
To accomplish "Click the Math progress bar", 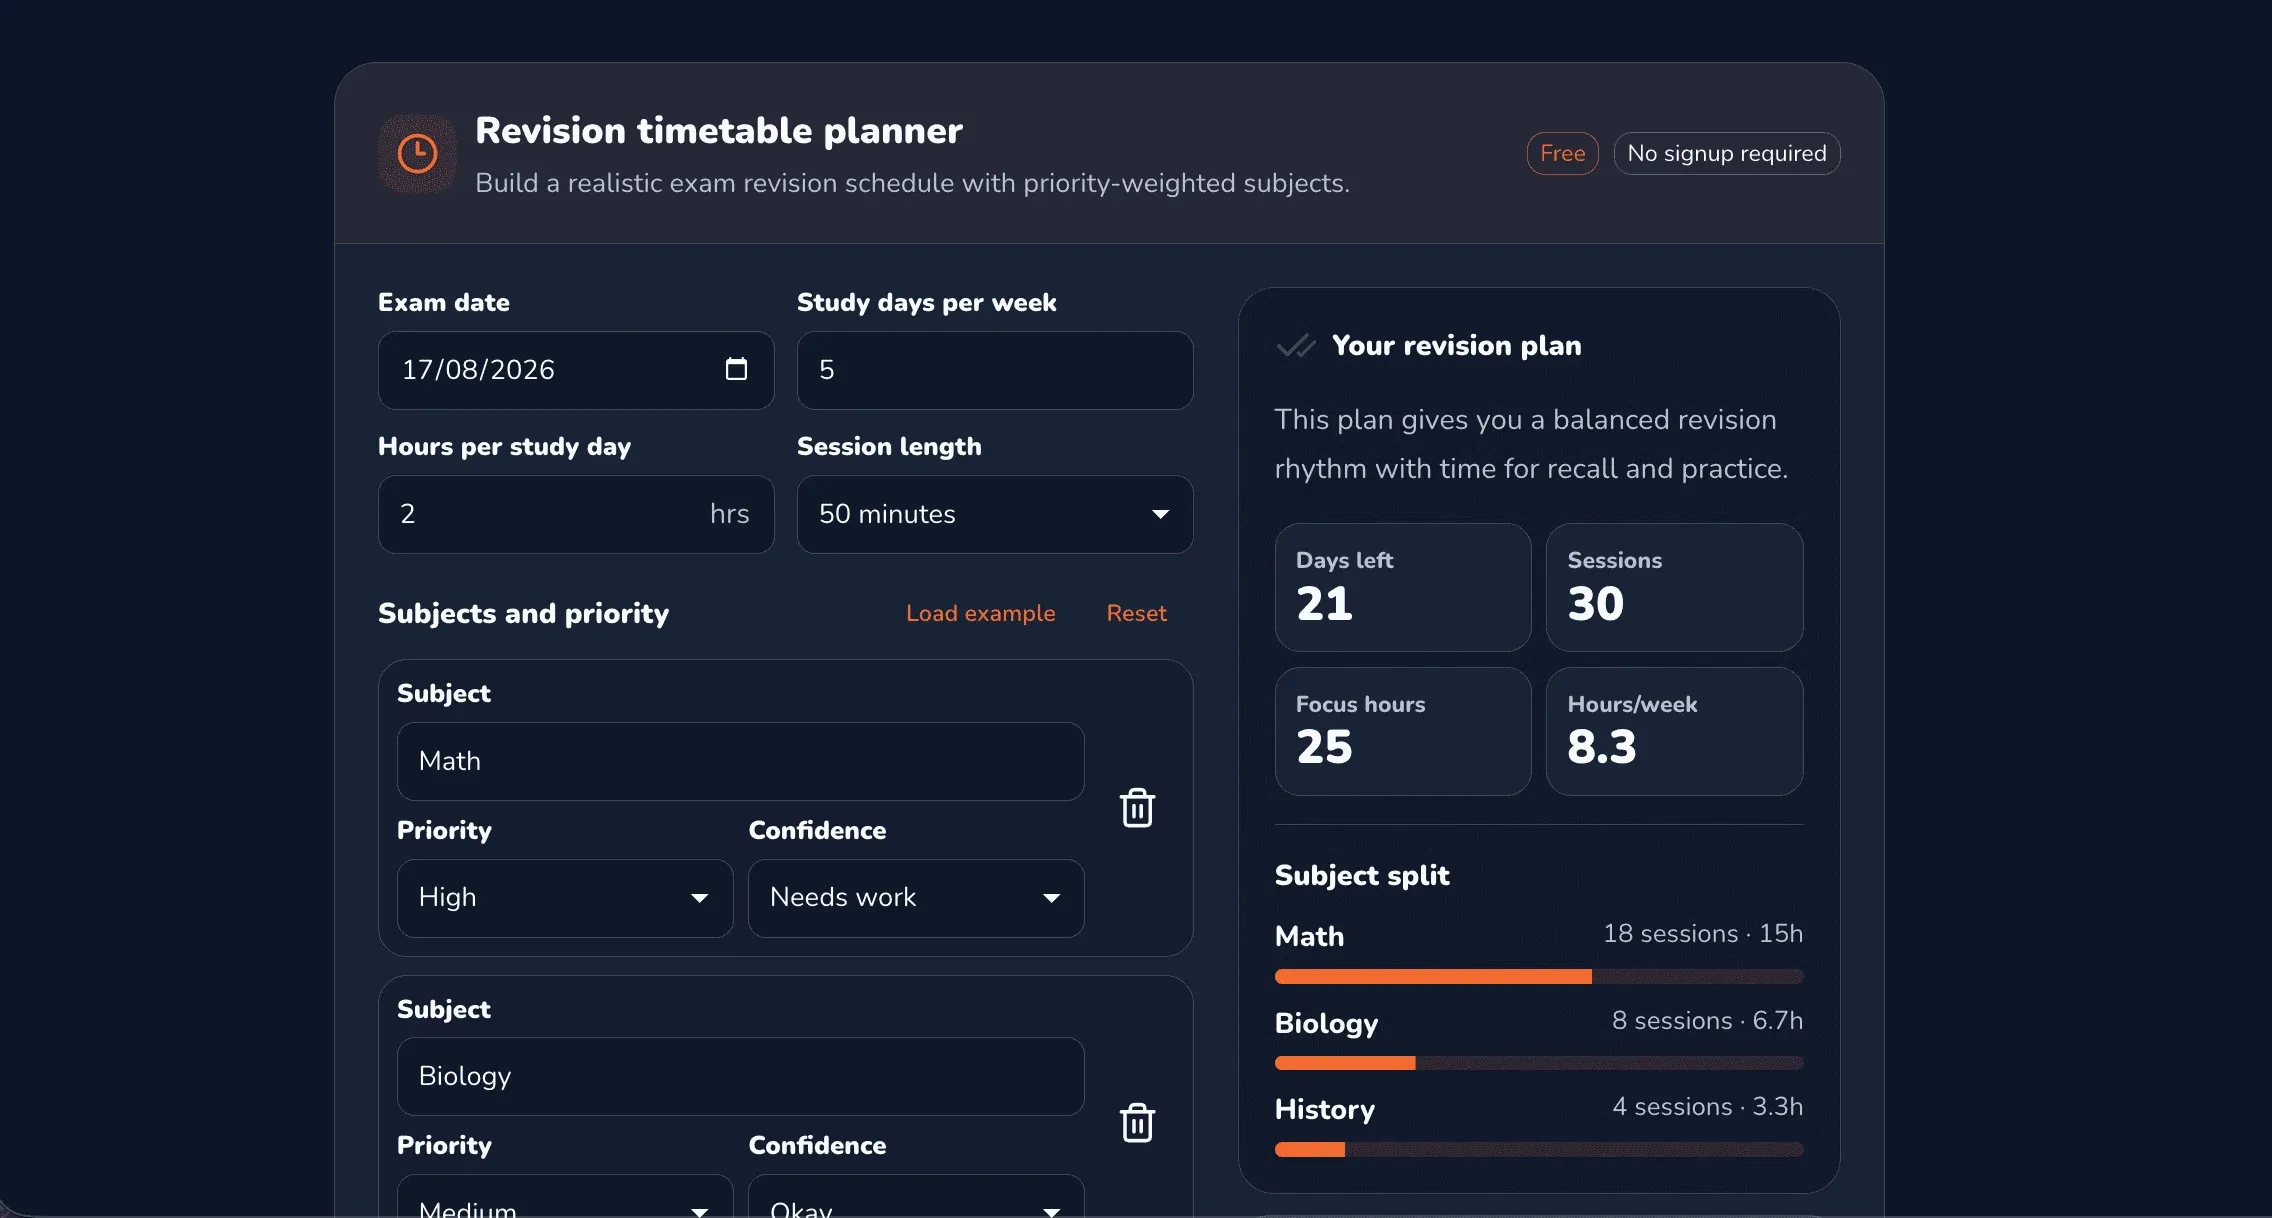I will coord(1539,977).
